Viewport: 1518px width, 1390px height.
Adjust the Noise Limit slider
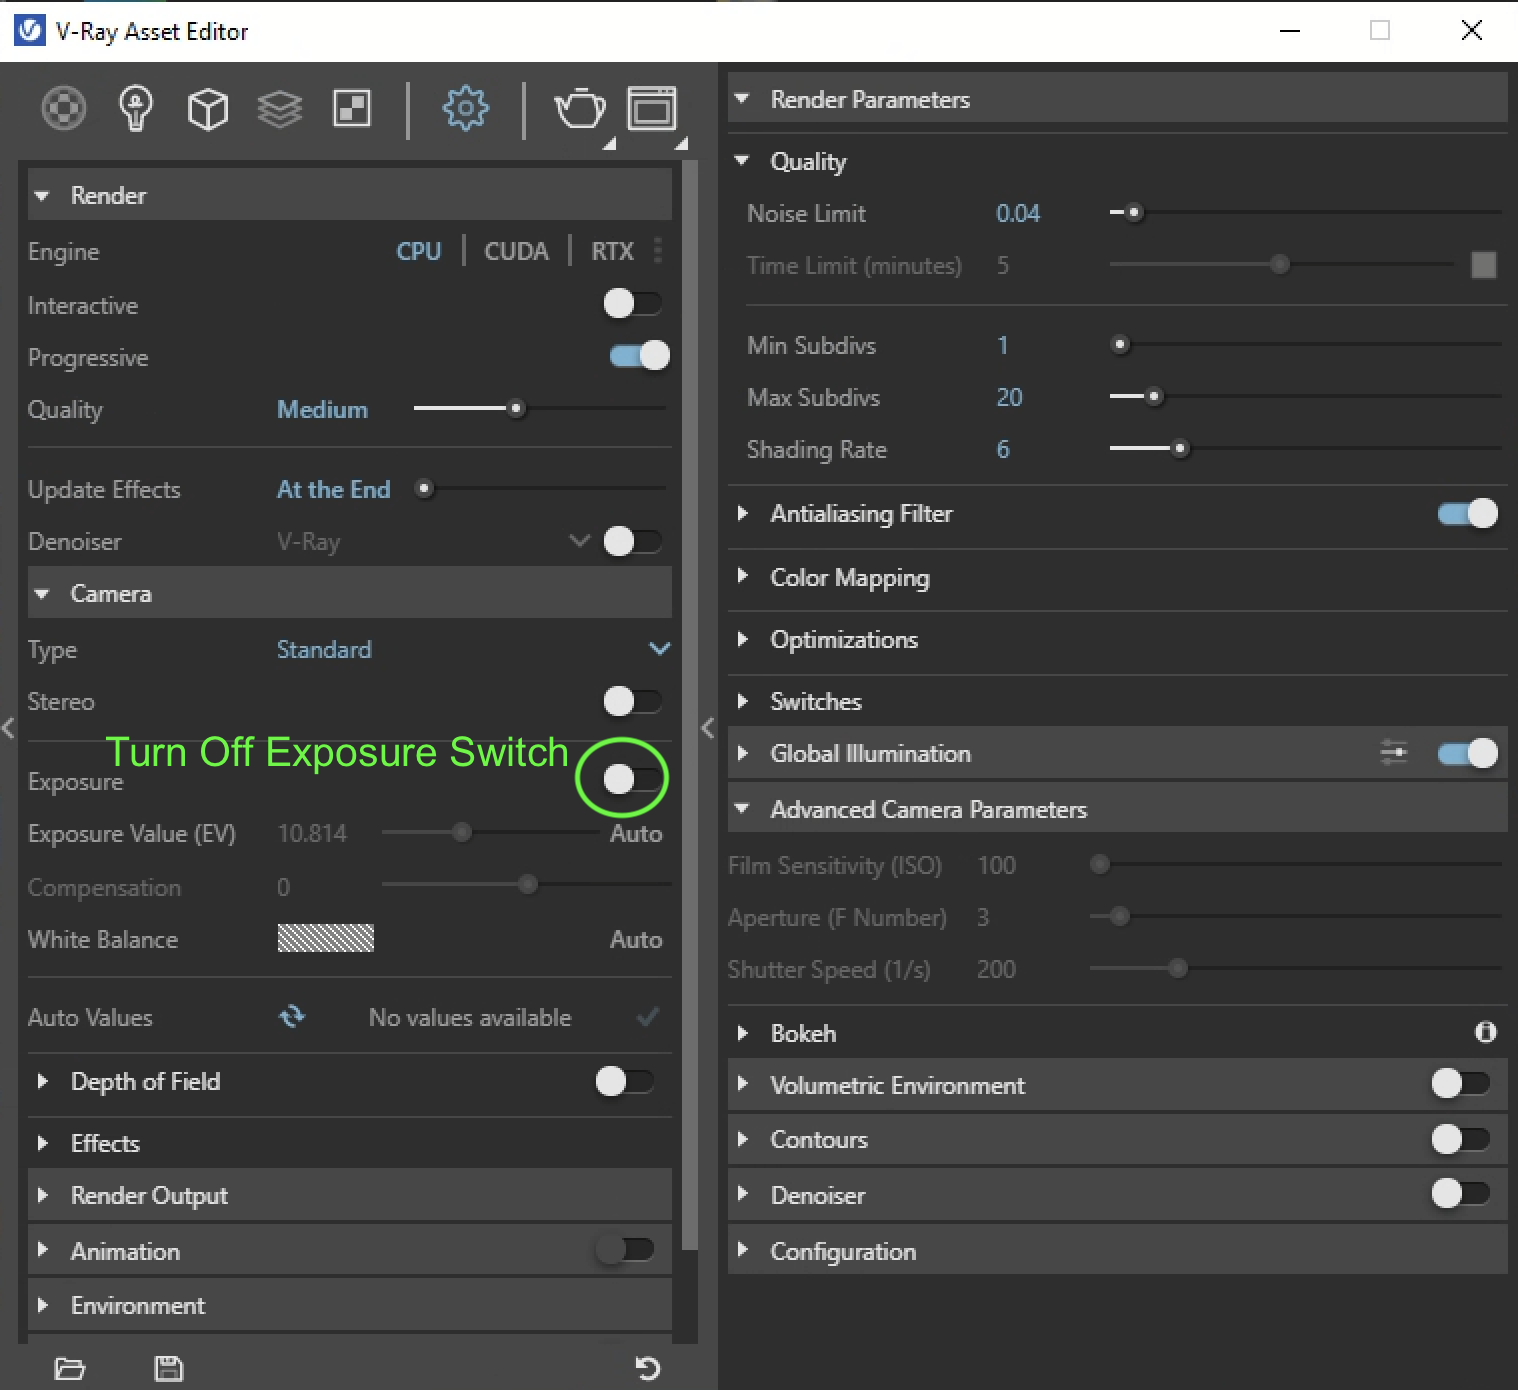coord(1305,212)
